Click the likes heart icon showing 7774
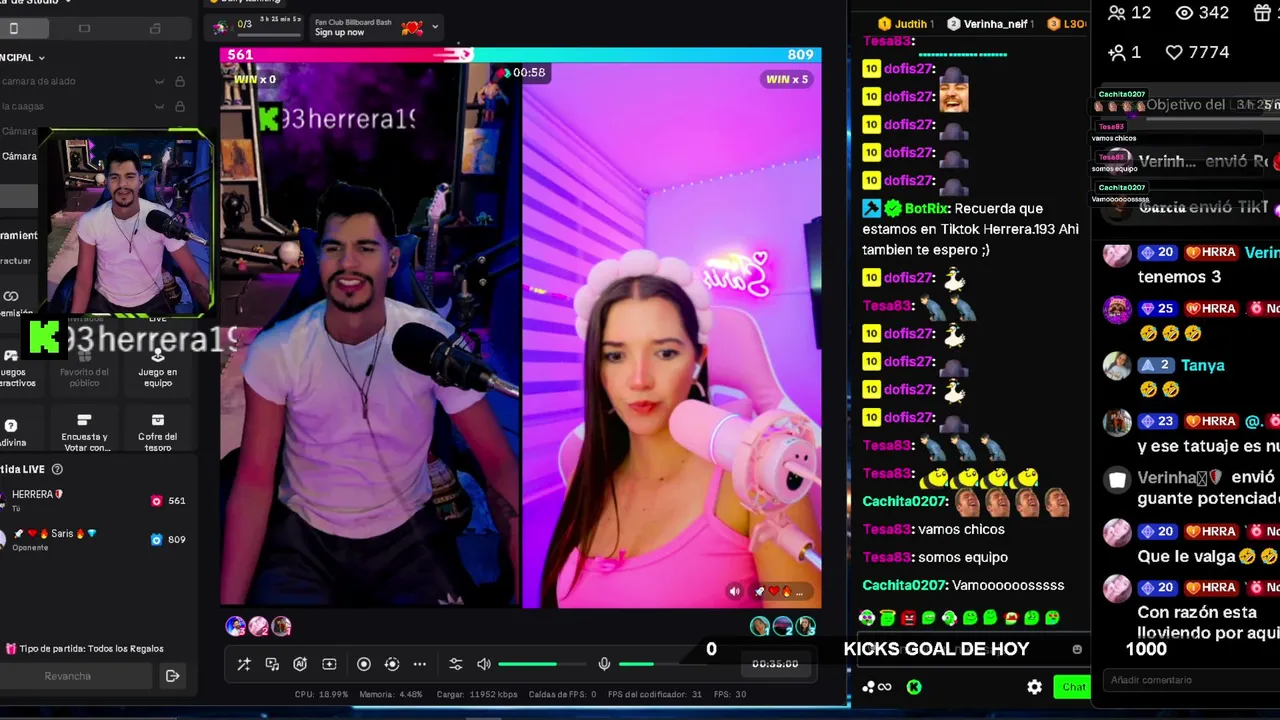 (x=1175, y=52)
